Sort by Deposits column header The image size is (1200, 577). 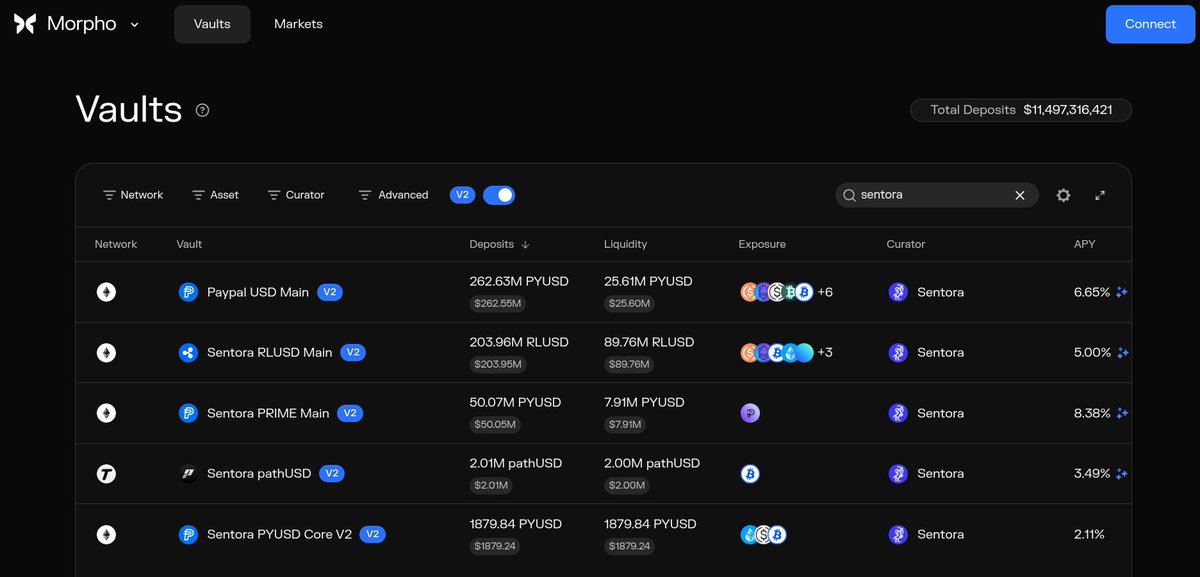499,244
